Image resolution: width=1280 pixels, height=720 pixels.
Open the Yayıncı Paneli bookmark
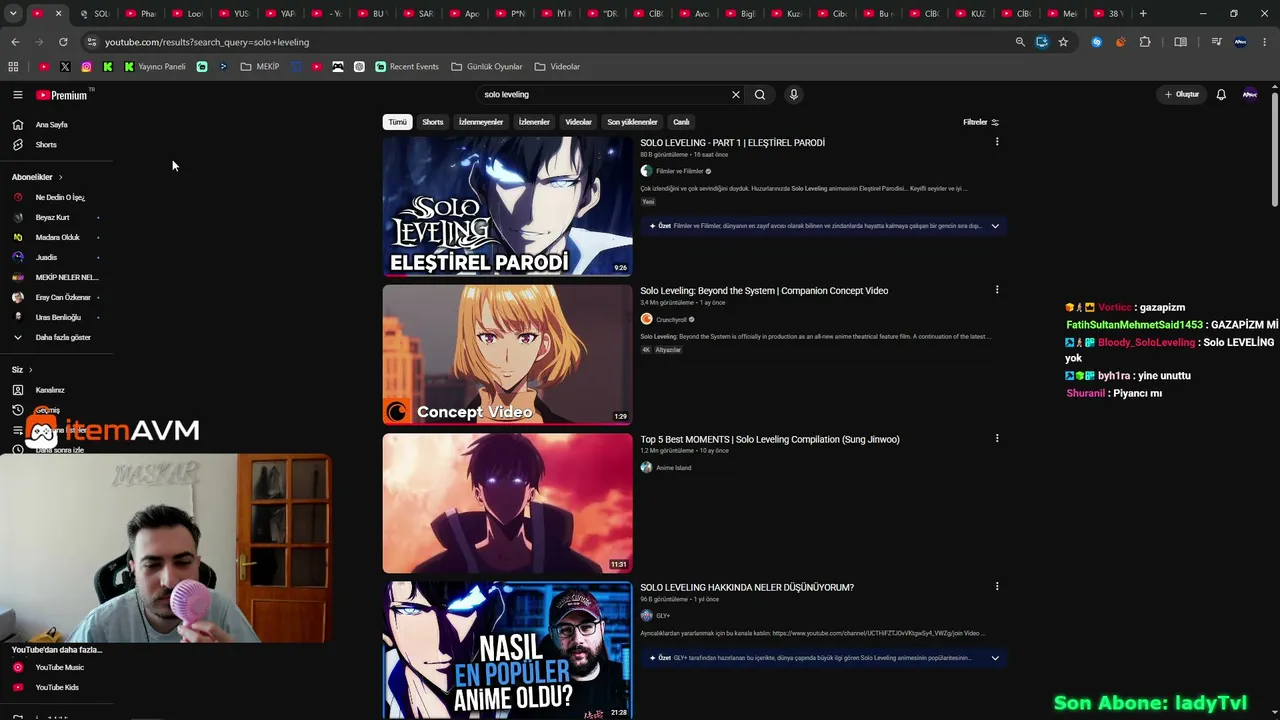(x=155, y=67)
